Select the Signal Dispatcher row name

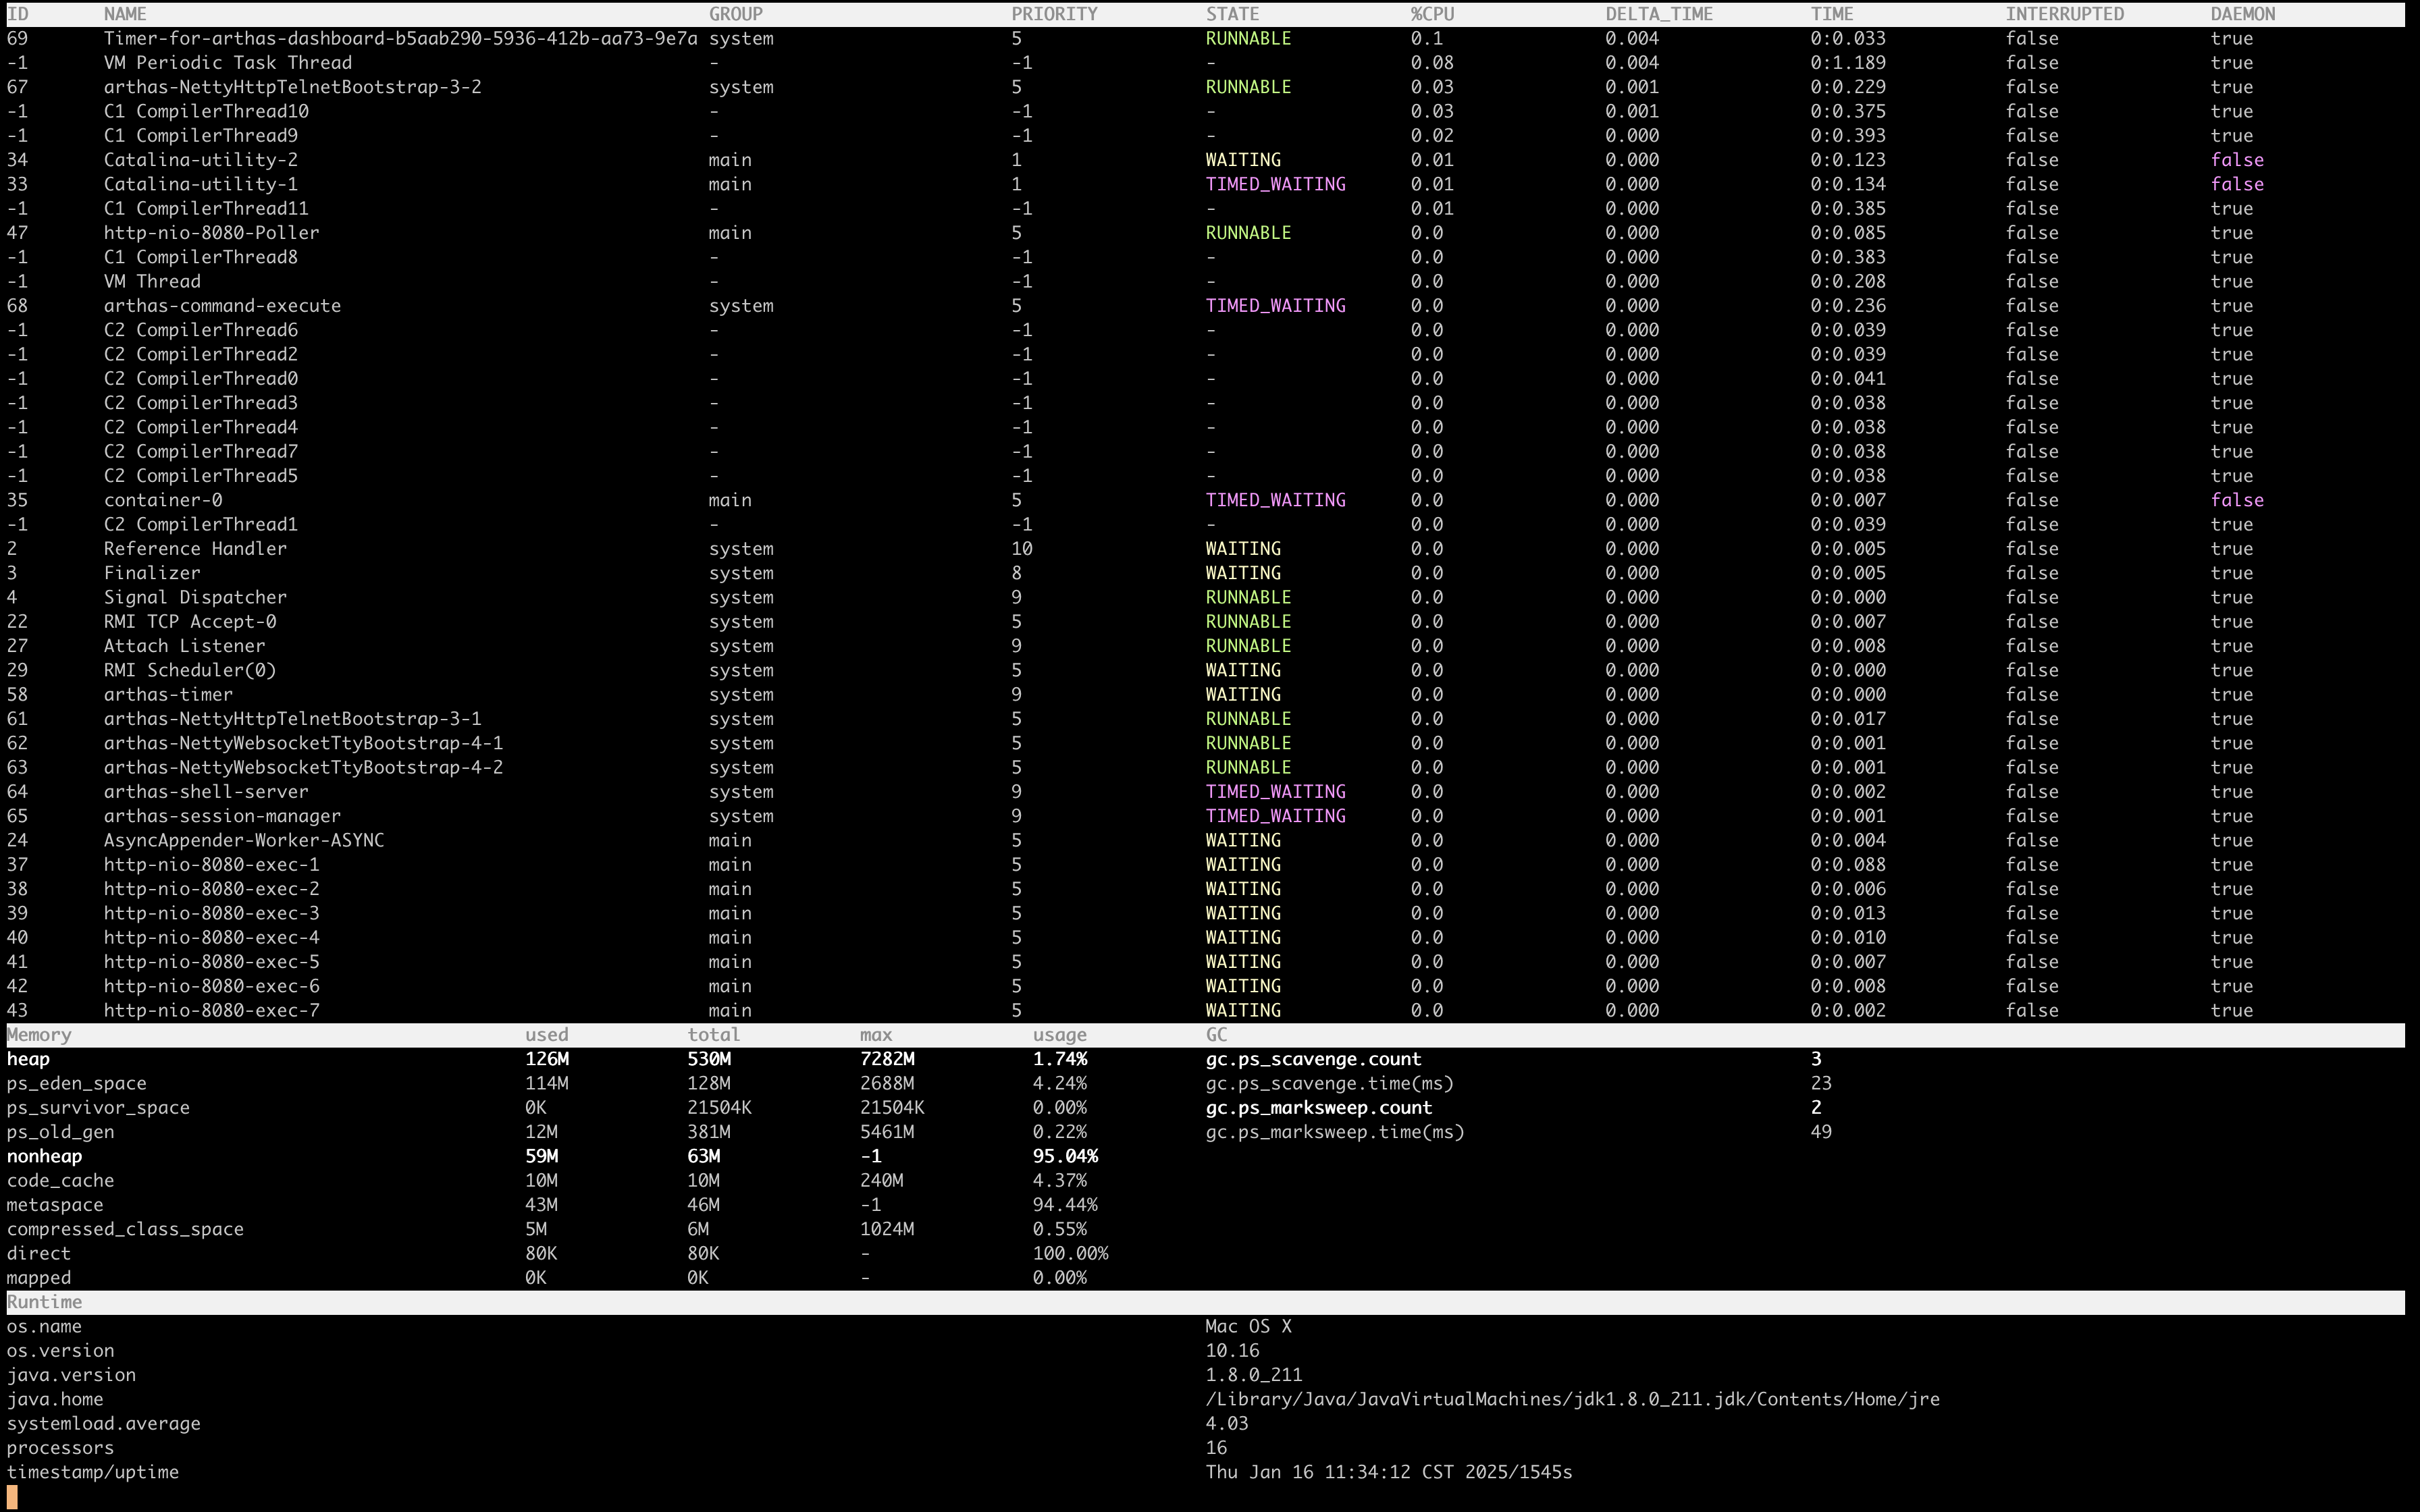tap(195, 597)
